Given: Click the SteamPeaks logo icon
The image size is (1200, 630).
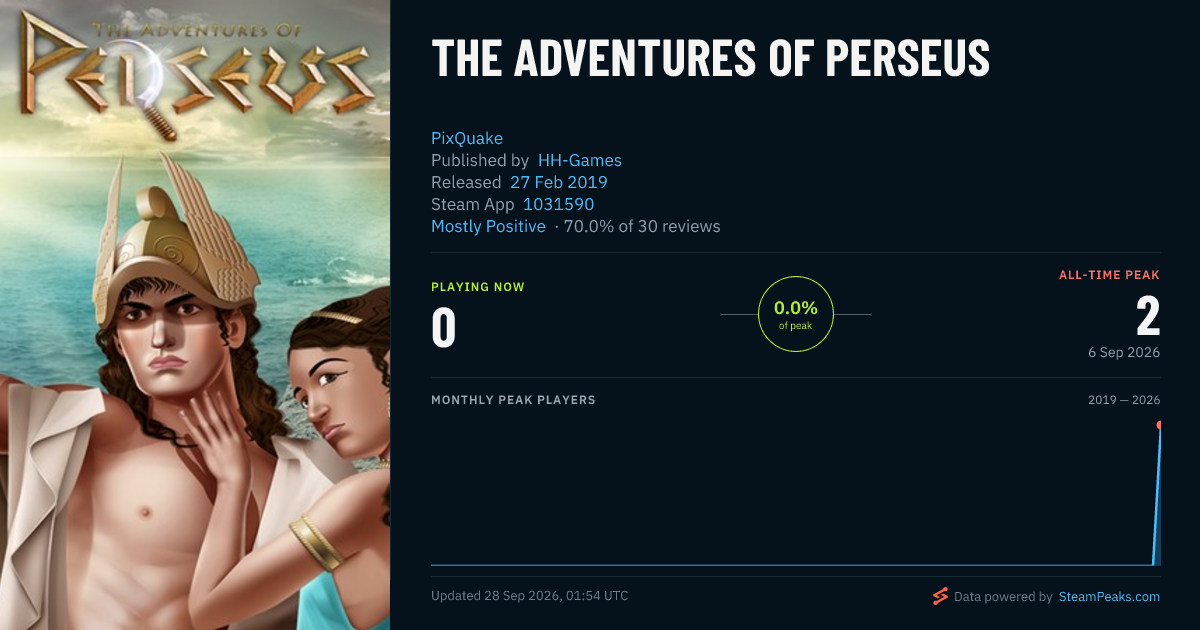Looking at the screenshot, I should tap(940, 596).
